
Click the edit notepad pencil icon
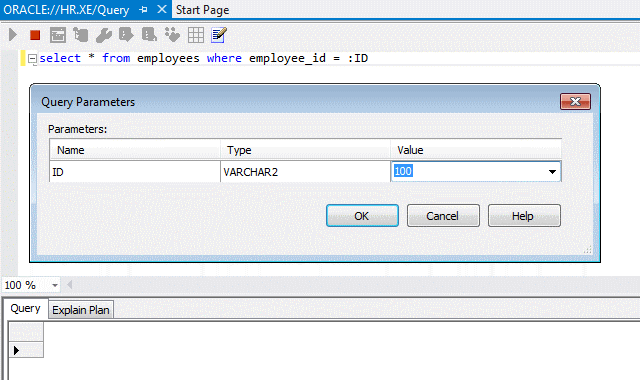219,35
